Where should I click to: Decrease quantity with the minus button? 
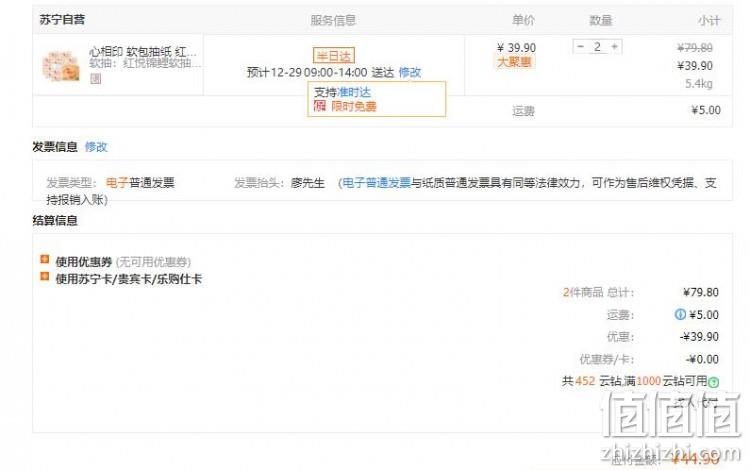(580, 46)
